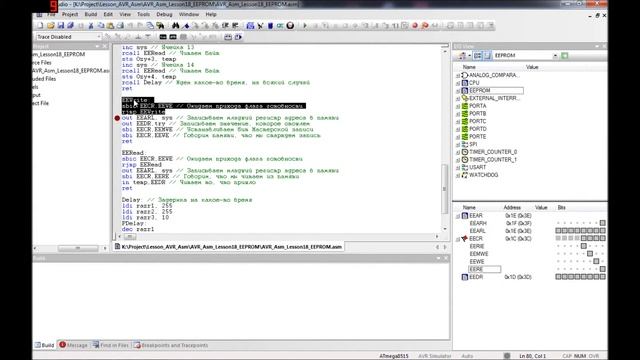This screenshot has height=360, width=640.
Task: Click the Project panel horizontal scrollbar
Action: (x=78, y=248)
